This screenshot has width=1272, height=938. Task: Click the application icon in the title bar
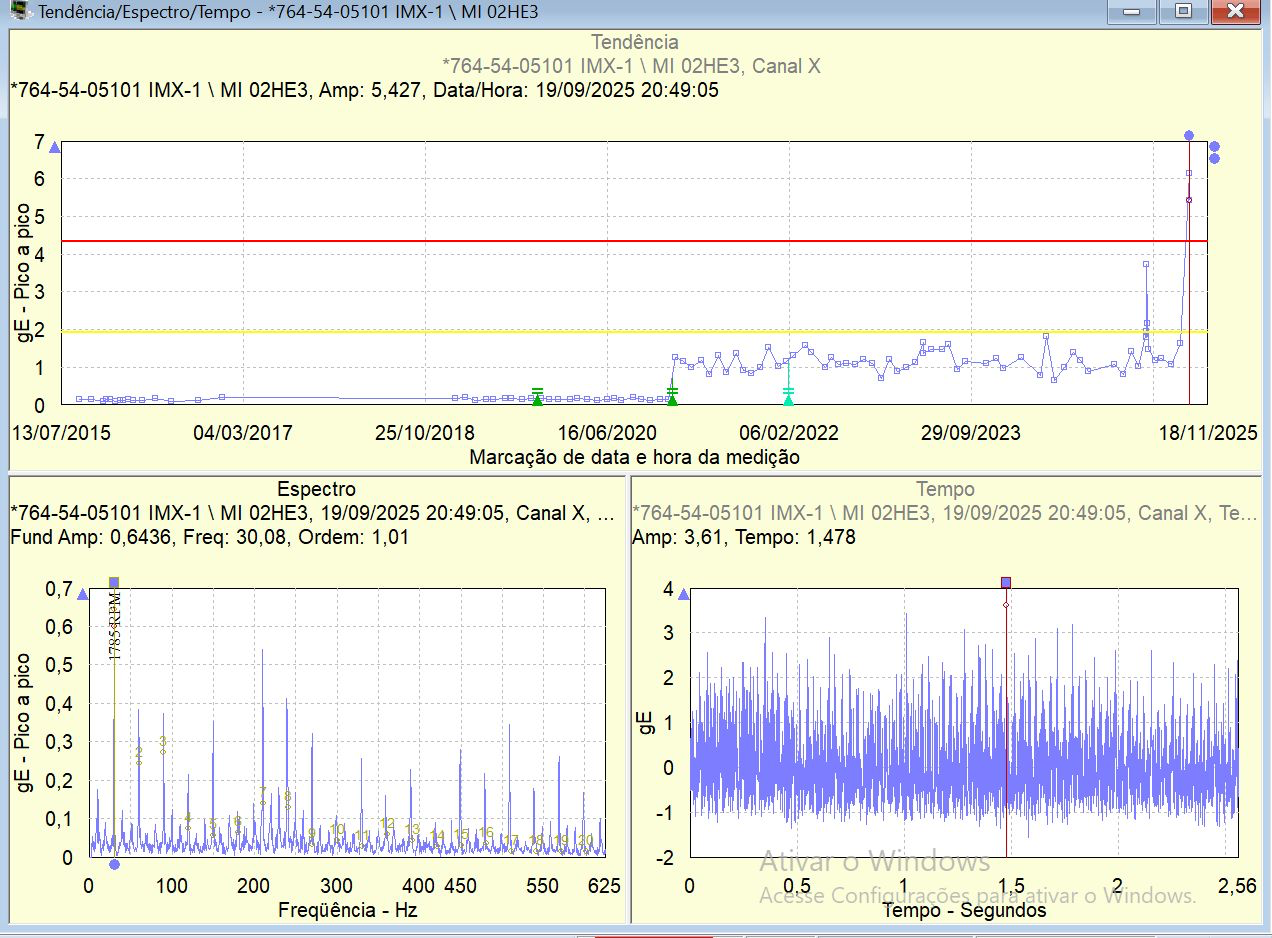(18, 11)
